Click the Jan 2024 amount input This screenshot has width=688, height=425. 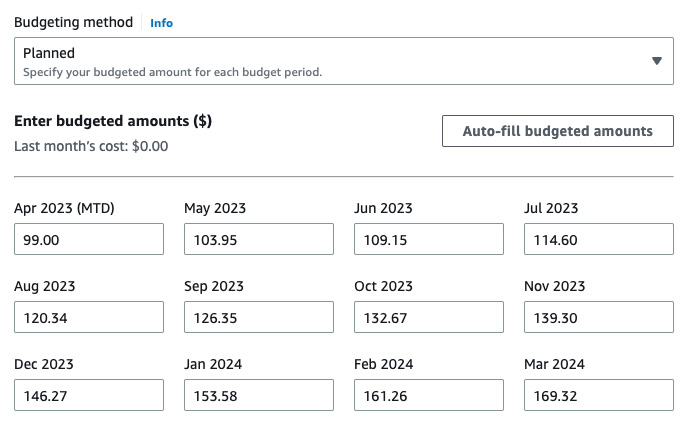[x=259, y=395]
